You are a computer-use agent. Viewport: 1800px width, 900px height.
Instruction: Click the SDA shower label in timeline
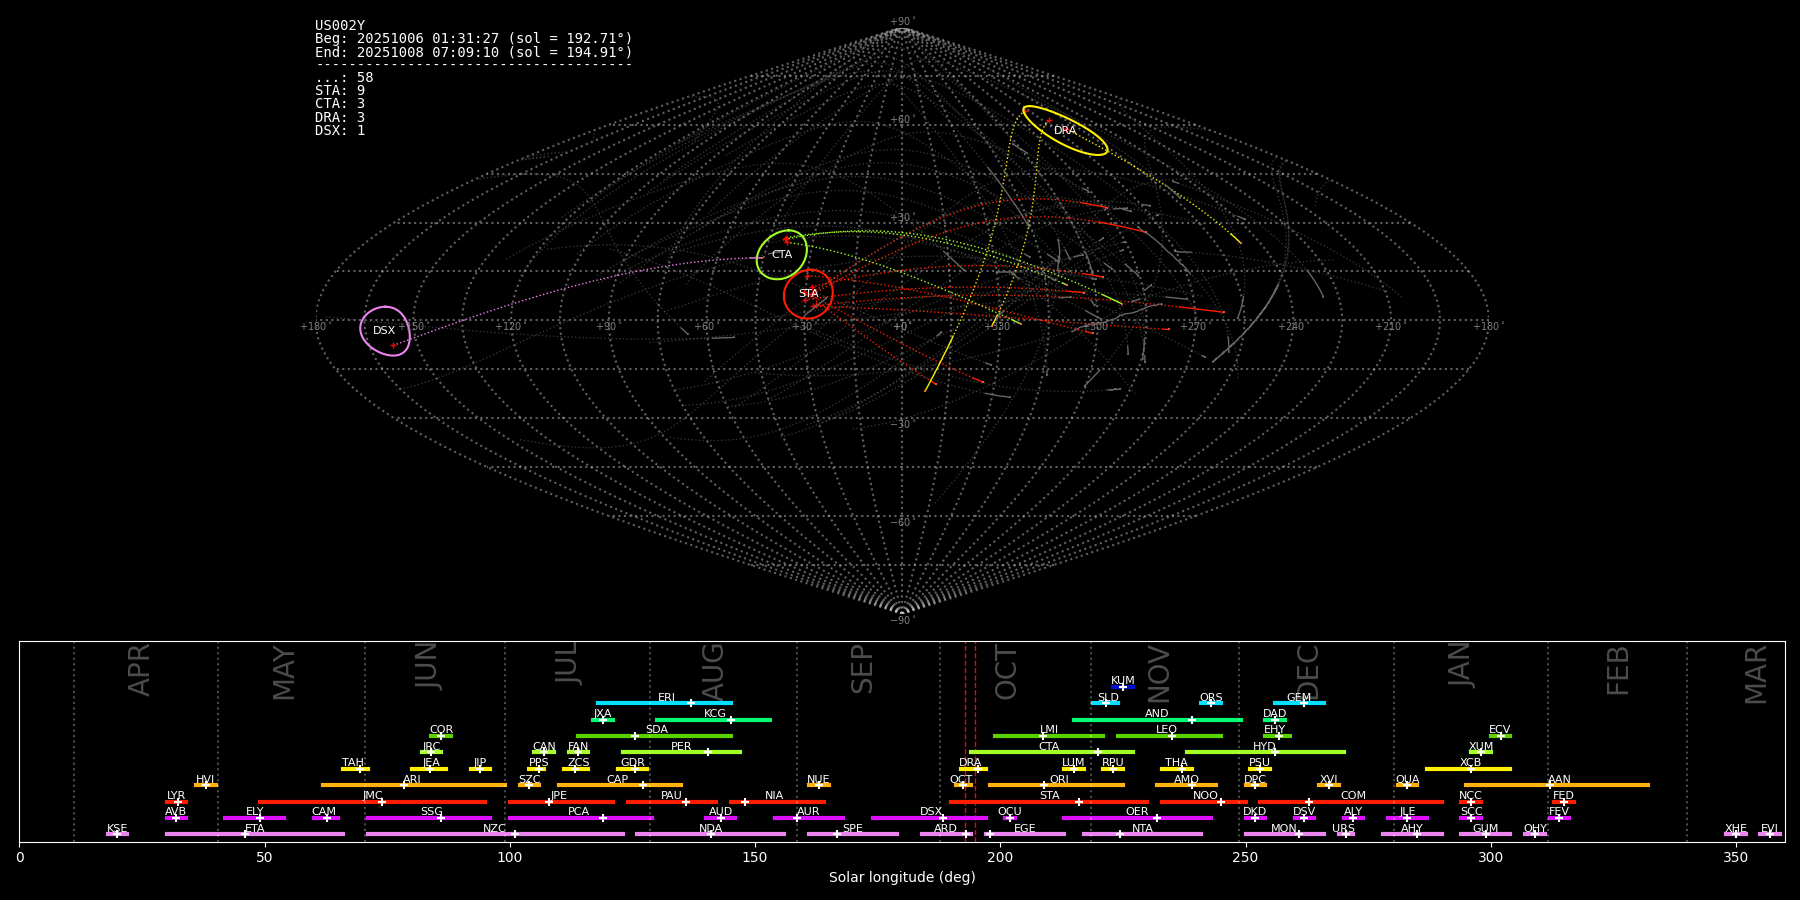click(x=657, y=730)
